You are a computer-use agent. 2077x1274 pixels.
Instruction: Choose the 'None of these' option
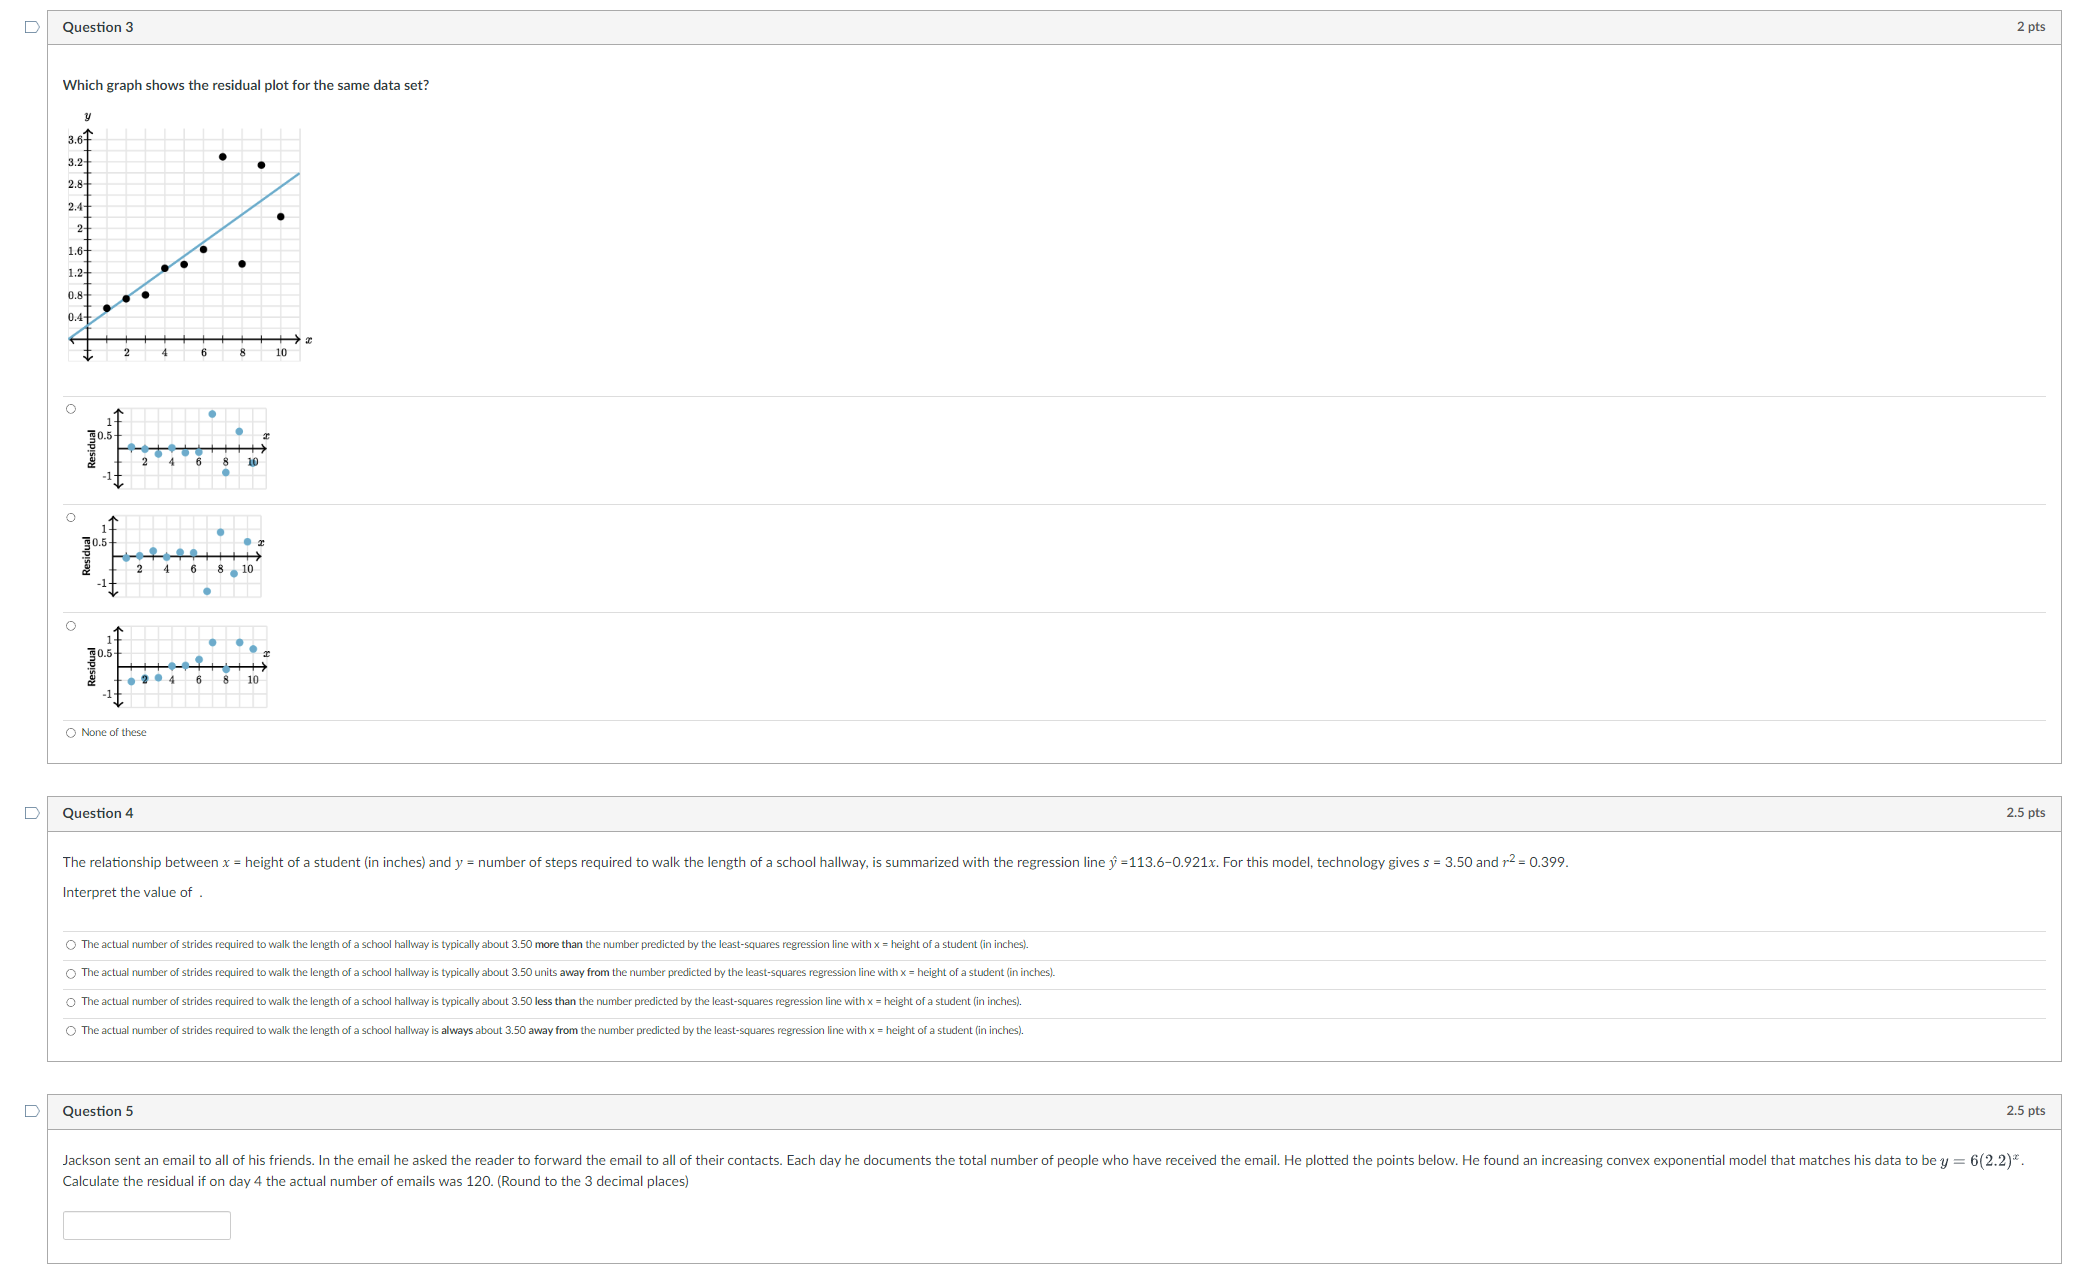tap(71, 733)
